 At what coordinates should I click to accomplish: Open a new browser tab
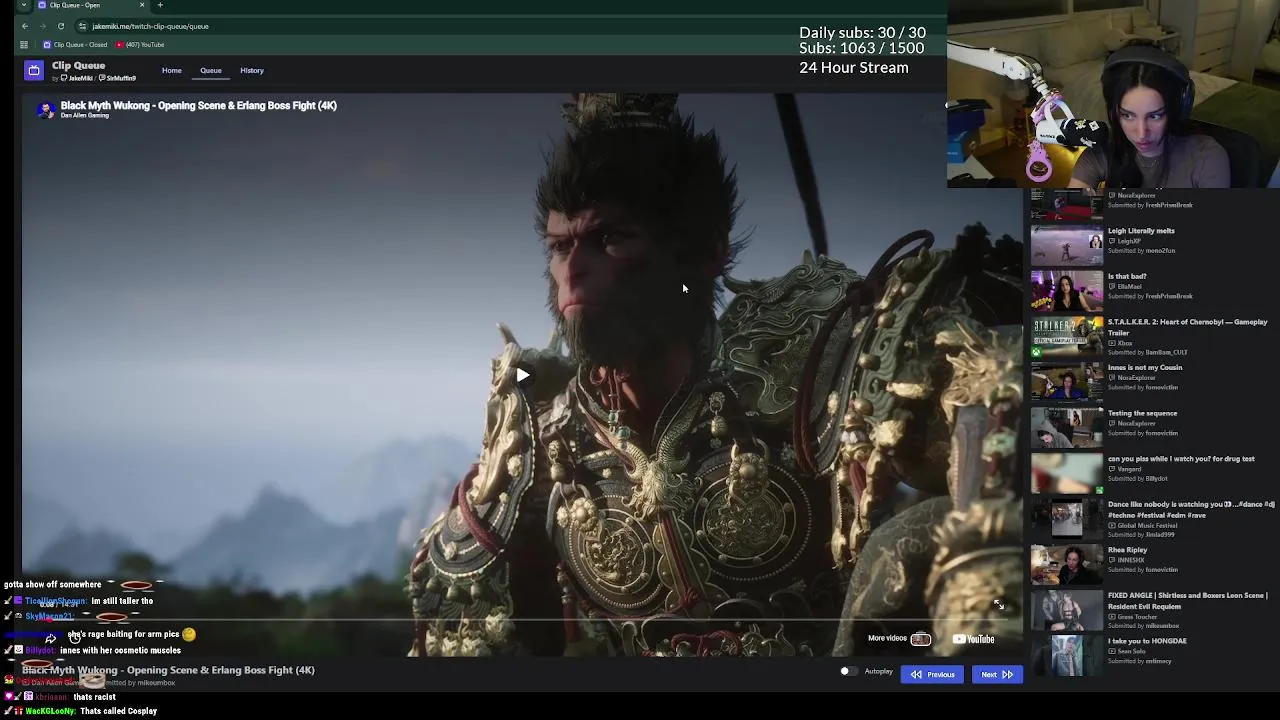point(160,5)
